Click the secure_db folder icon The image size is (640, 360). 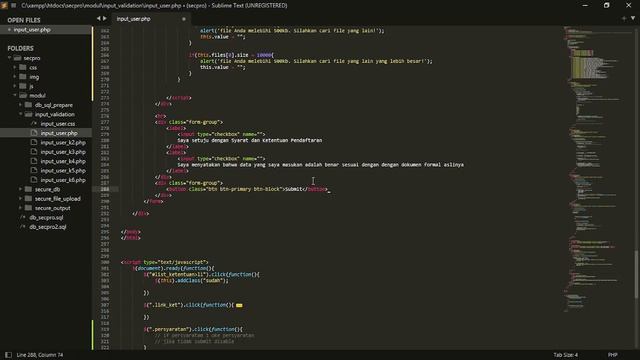point(29,189)
